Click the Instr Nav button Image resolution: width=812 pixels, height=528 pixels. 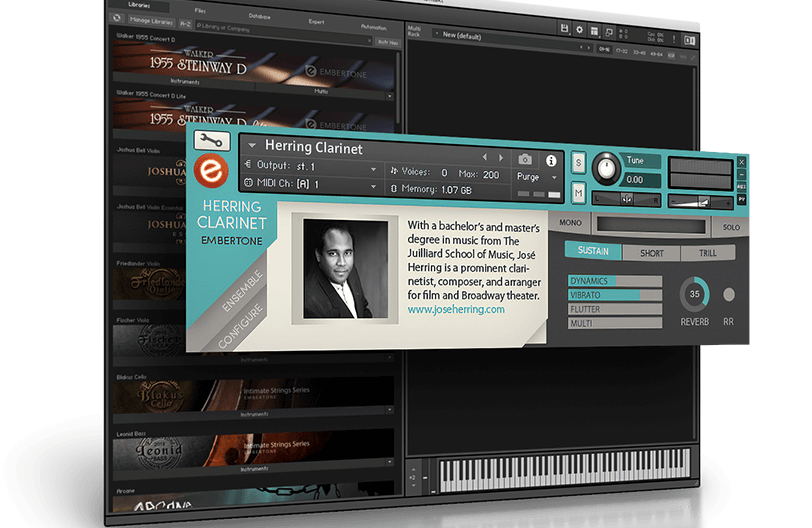click(x=388, y=42)
